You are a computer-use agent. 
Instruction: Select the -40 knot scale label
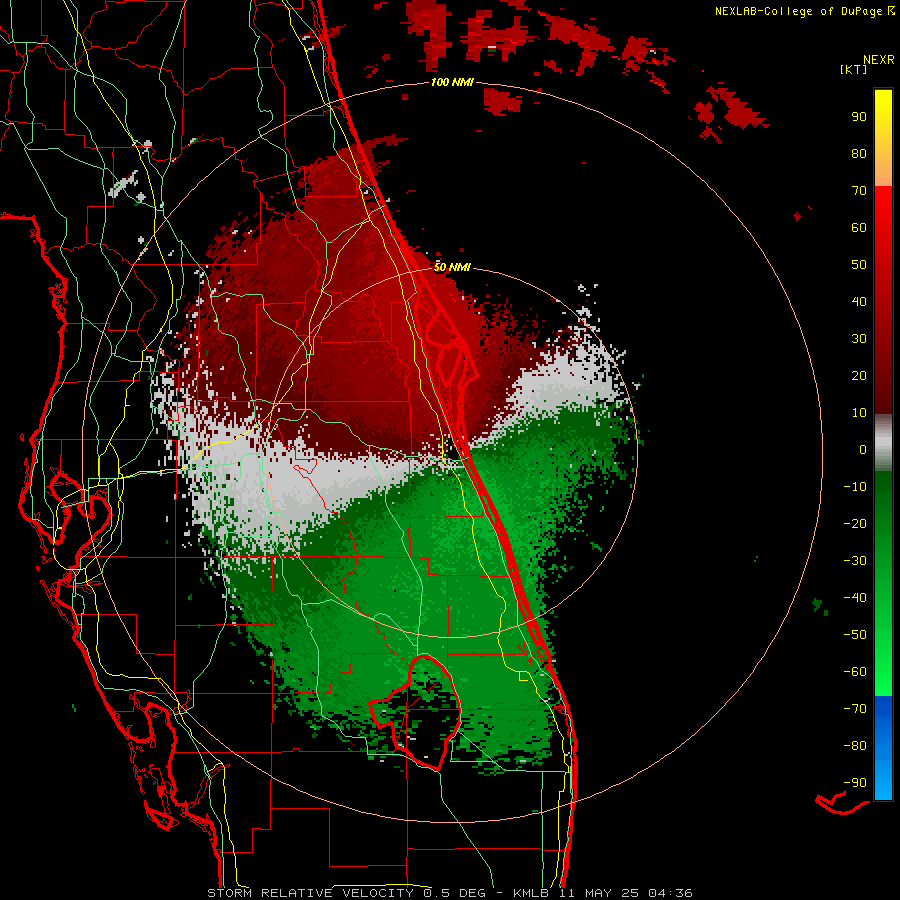pyautogui.click(x=855, y=598)
